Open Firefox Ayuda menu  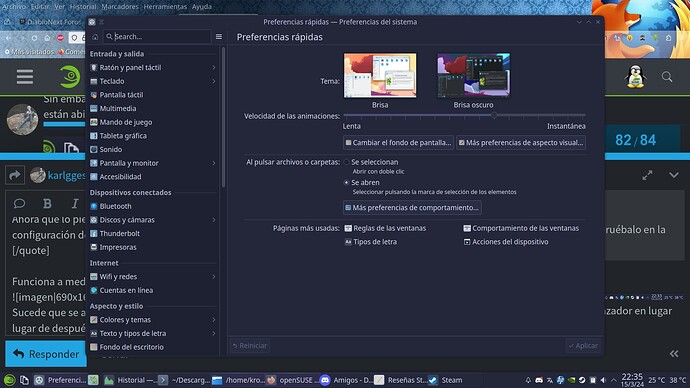click(202, 7)
